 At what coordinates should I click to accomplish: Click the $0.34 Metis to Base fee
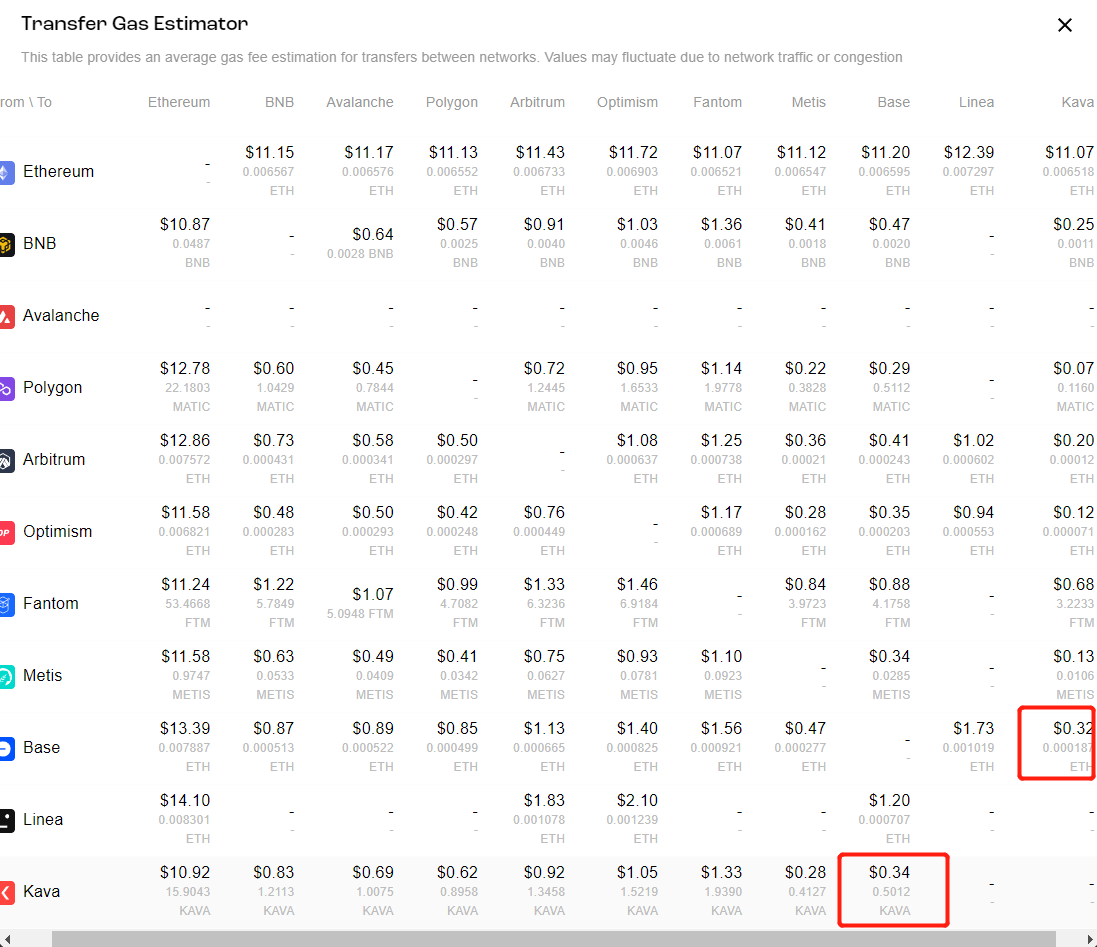(x=889, y=657)
